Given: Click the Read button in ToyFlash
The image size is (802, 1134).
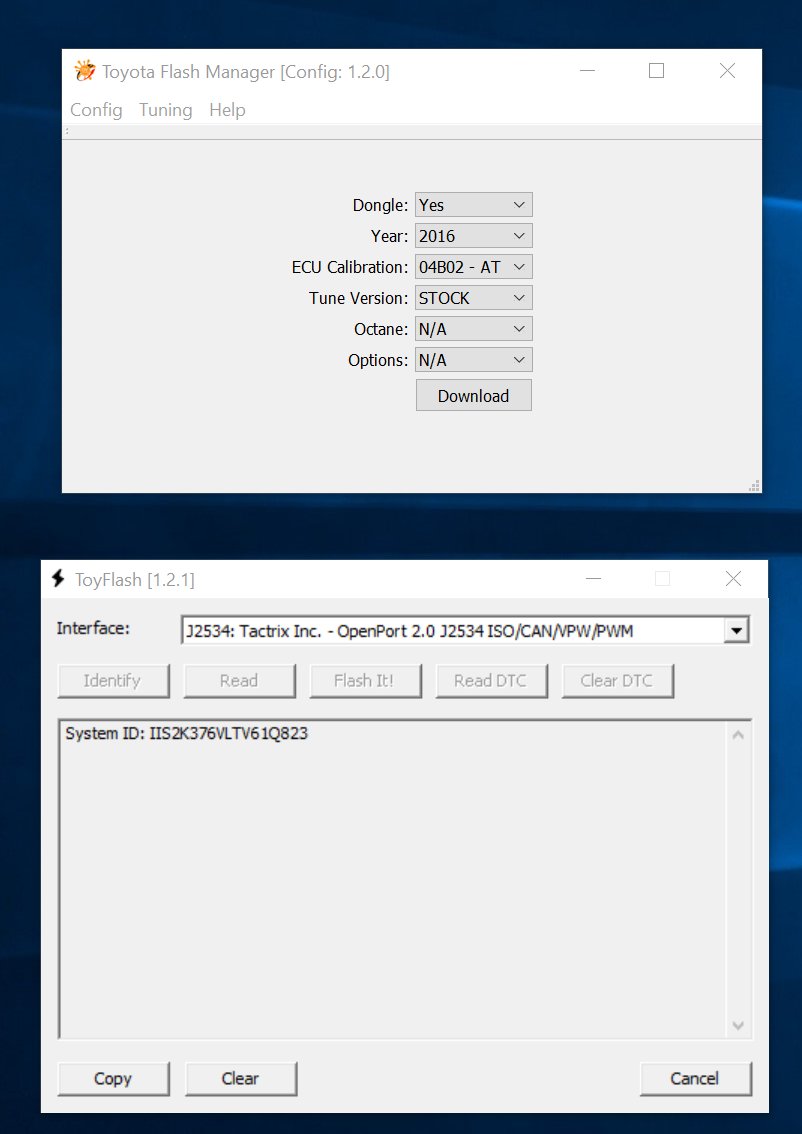Looking at the screenshot, I should (239, 681).
